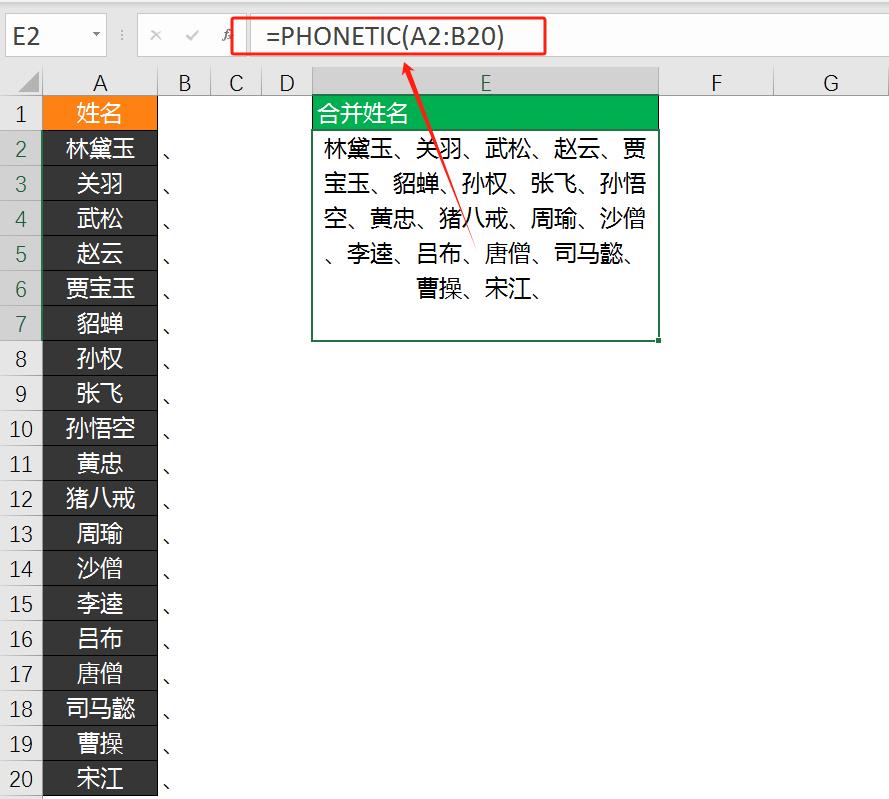Viewport: 889px width, 799px height.
Task: Select cell containing 林黛玉
Action: (100, 149)
